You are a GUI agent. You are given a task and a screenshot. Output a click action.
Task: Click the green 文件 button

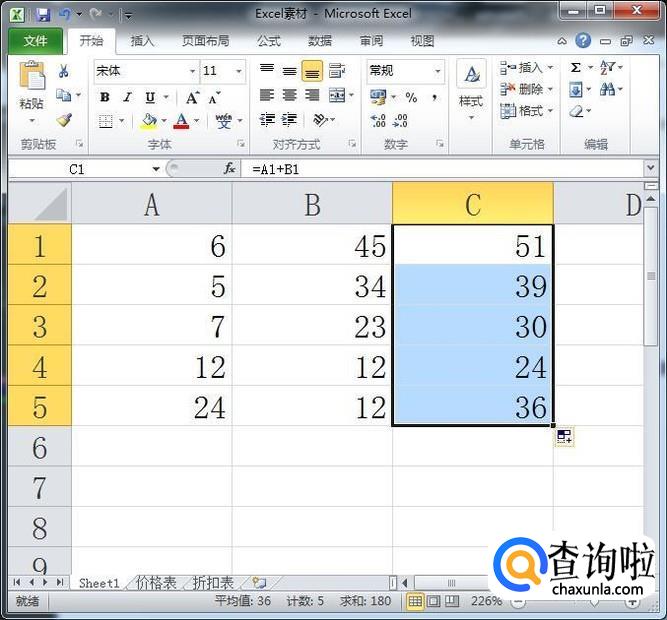[x=35, y=41]
